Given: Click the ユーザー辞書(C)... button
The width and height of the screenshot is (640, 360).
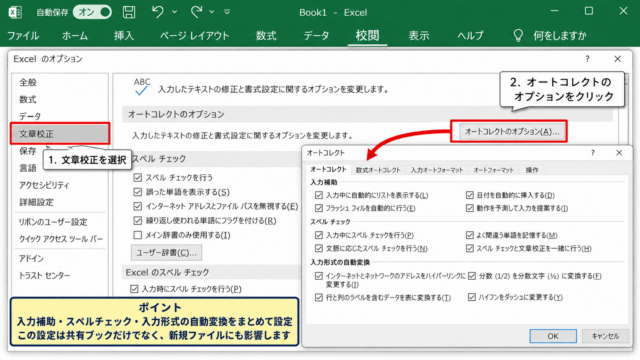Looking at the screenshot, I should click(x=166, y=253).
